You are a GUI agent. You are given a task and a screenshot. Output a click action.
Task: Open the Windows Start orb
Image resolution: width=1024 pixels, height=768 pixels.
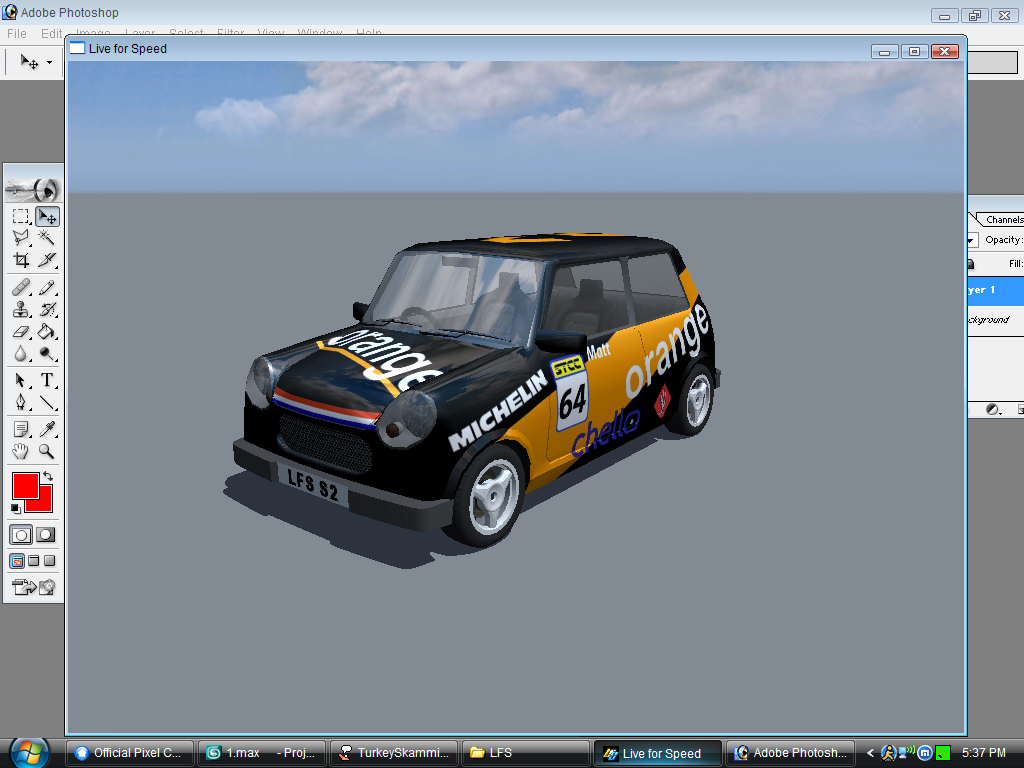29,752
